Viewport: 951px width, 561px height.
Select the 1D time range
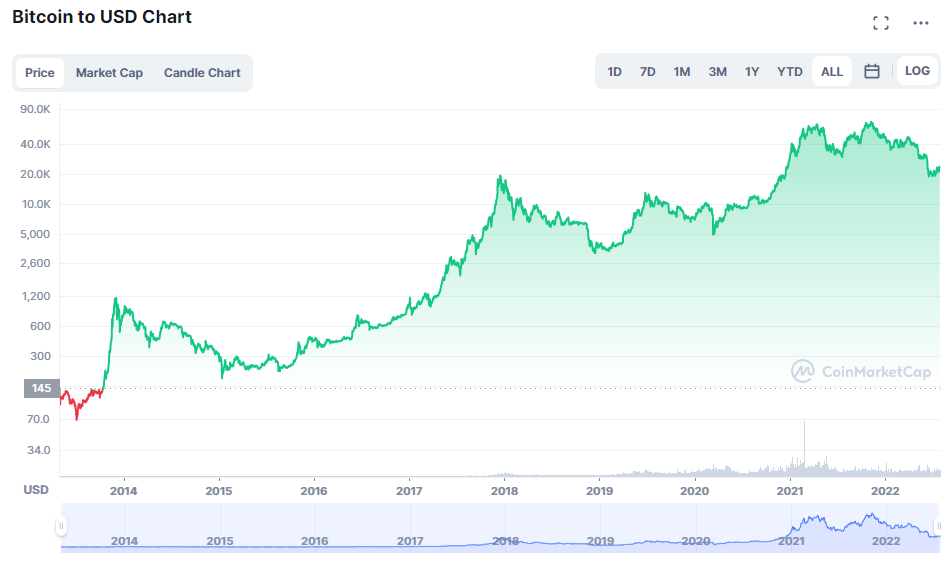tap(614, 72)
